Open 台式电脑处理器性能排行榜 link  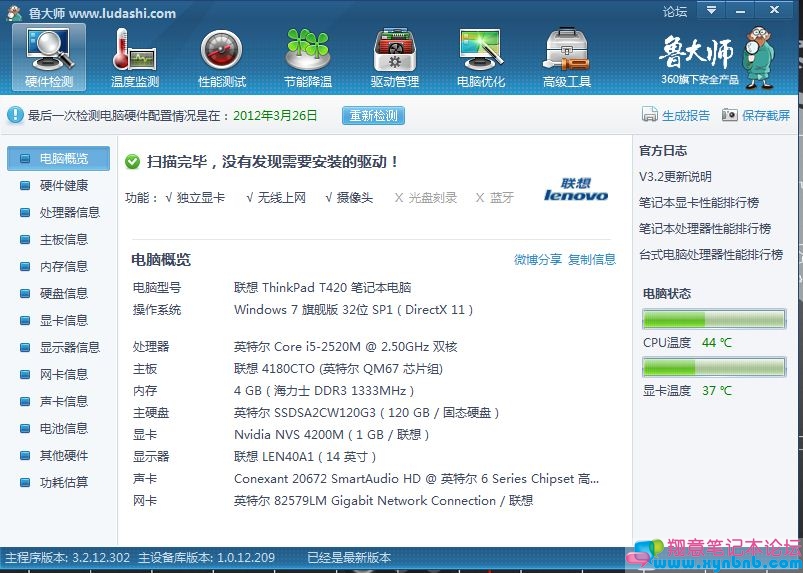711,254
